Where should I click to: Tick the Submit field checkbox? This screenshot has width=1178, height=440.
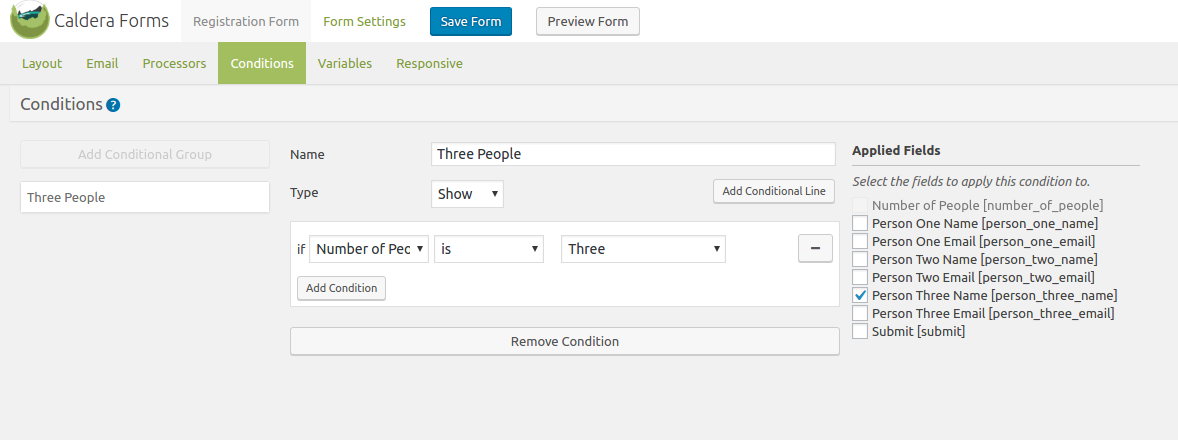tap(860, 331)
